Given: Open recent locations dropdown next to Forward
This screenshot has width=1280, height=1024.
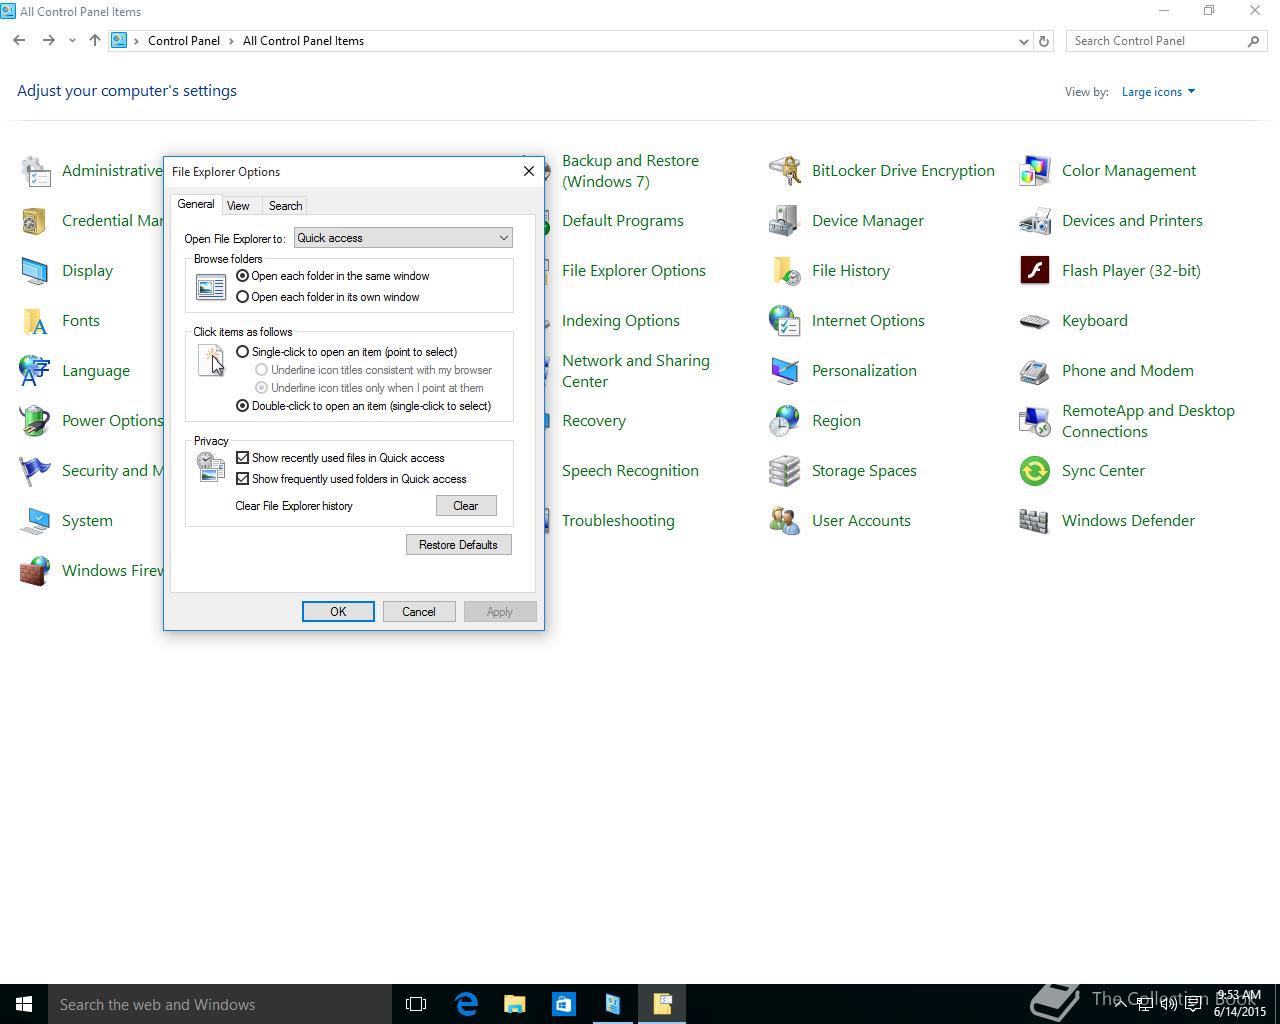Looking at the screenshot, I should [x=72, y=41].
